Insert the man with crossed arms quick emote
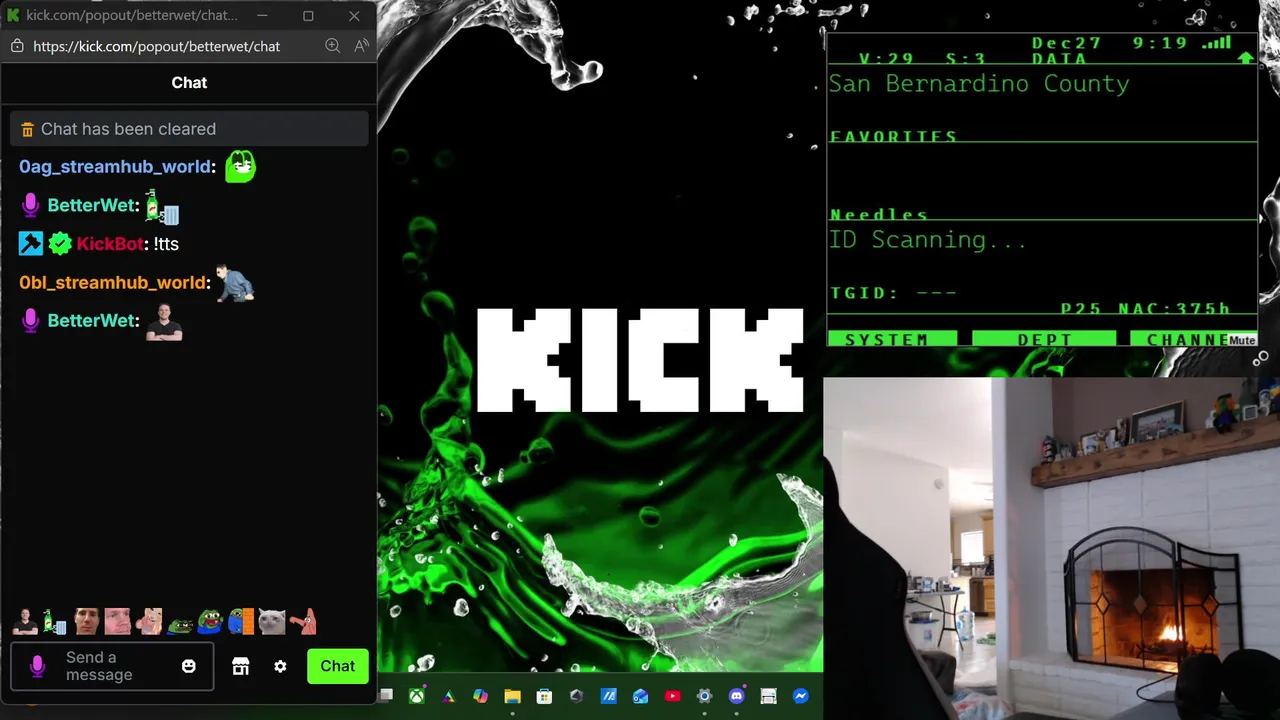 pos(25,622)
